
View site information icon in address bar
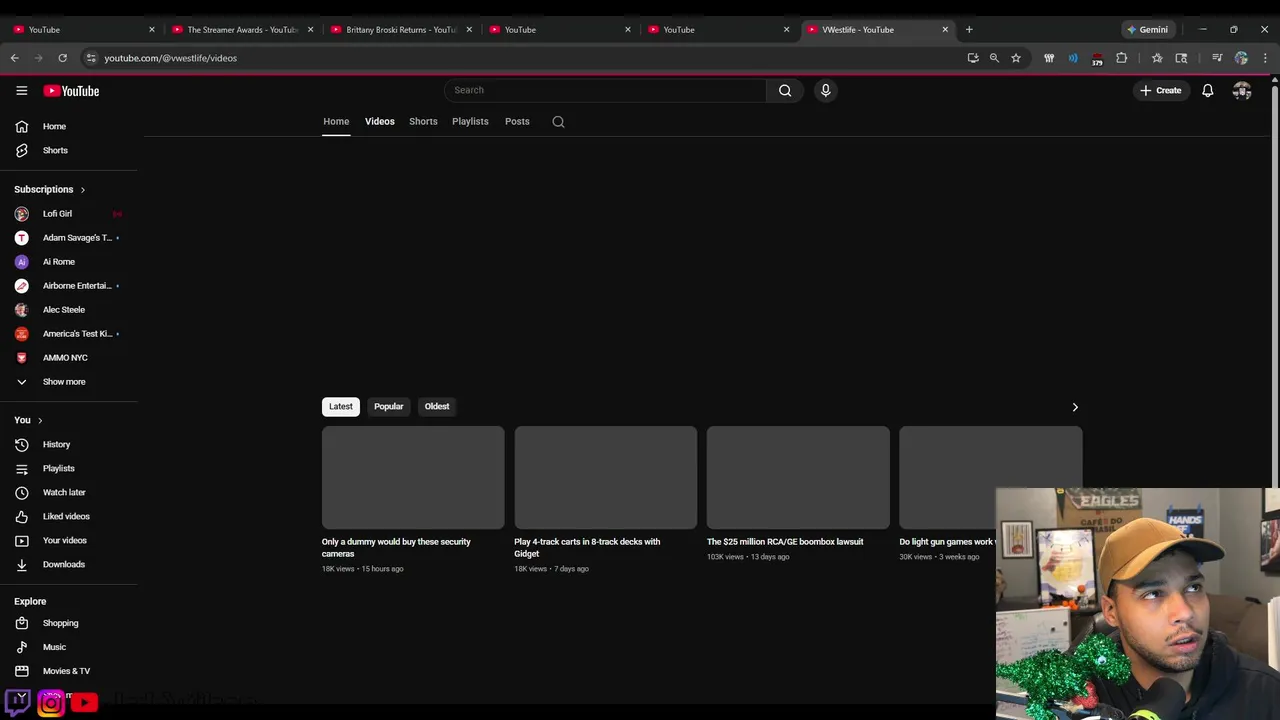[x=91, y=58]
